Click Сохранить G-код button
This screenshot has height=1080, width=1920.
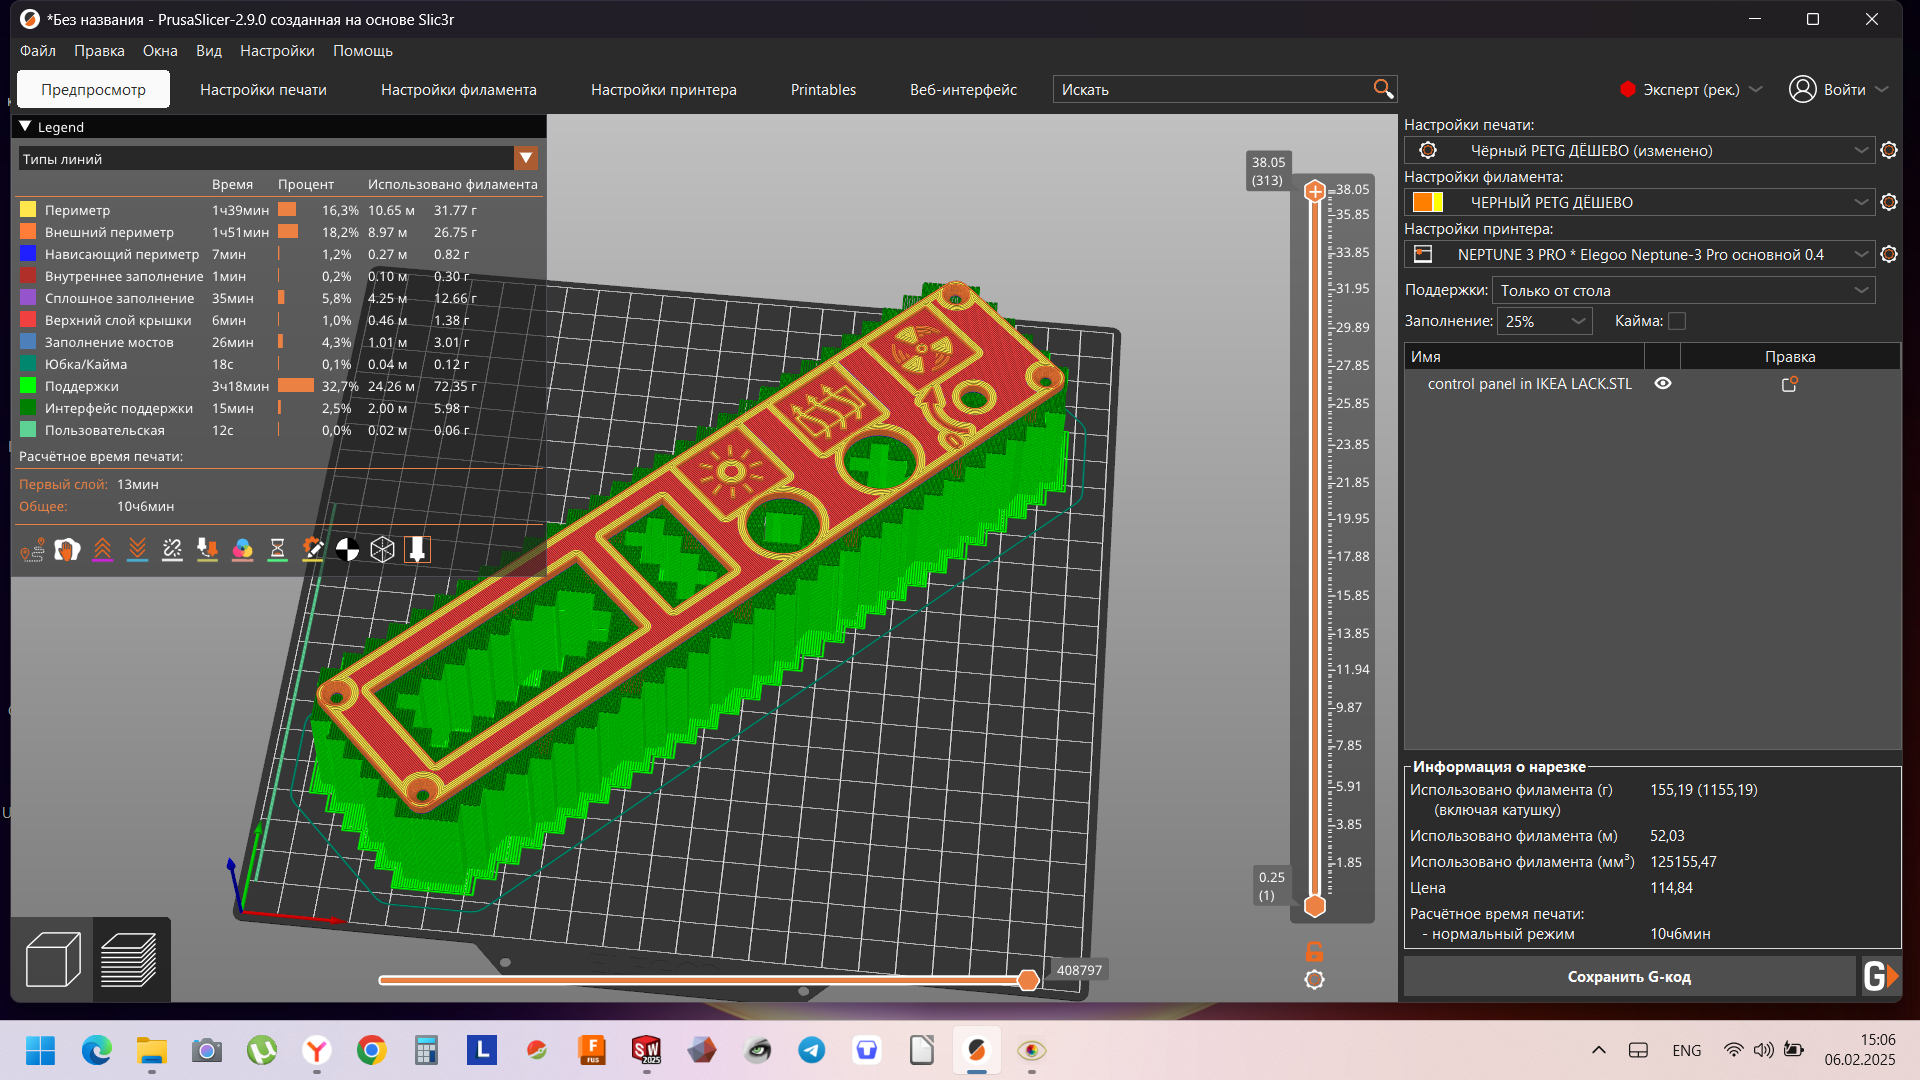coord(1629,976)
